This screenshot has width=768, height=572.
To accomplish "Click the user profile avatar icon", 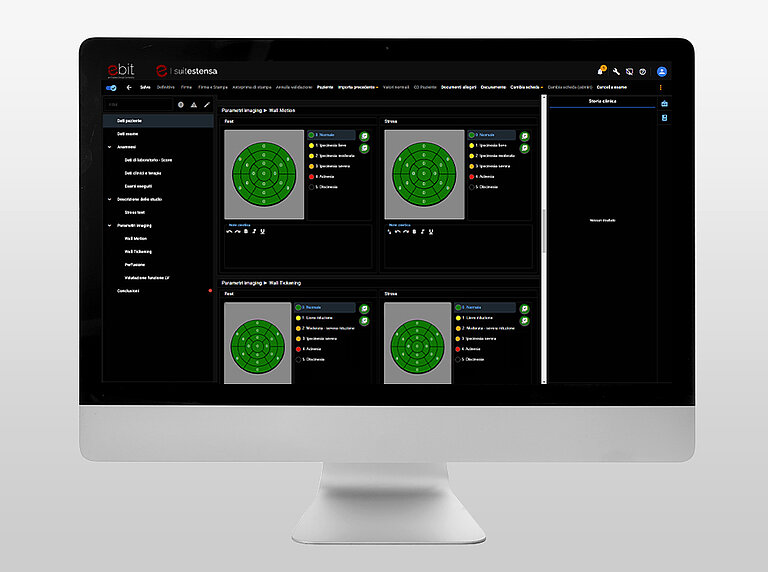I will click(x=661, y=72).
